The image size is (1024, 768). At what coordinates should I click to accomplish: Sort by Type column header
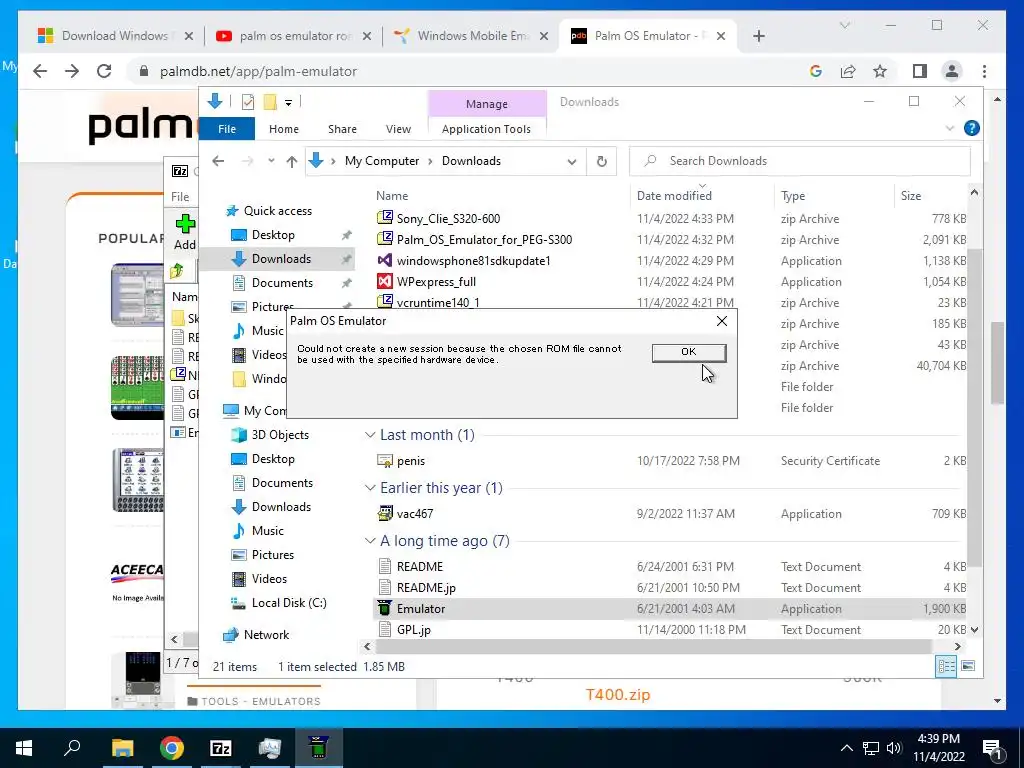(793, 195)
